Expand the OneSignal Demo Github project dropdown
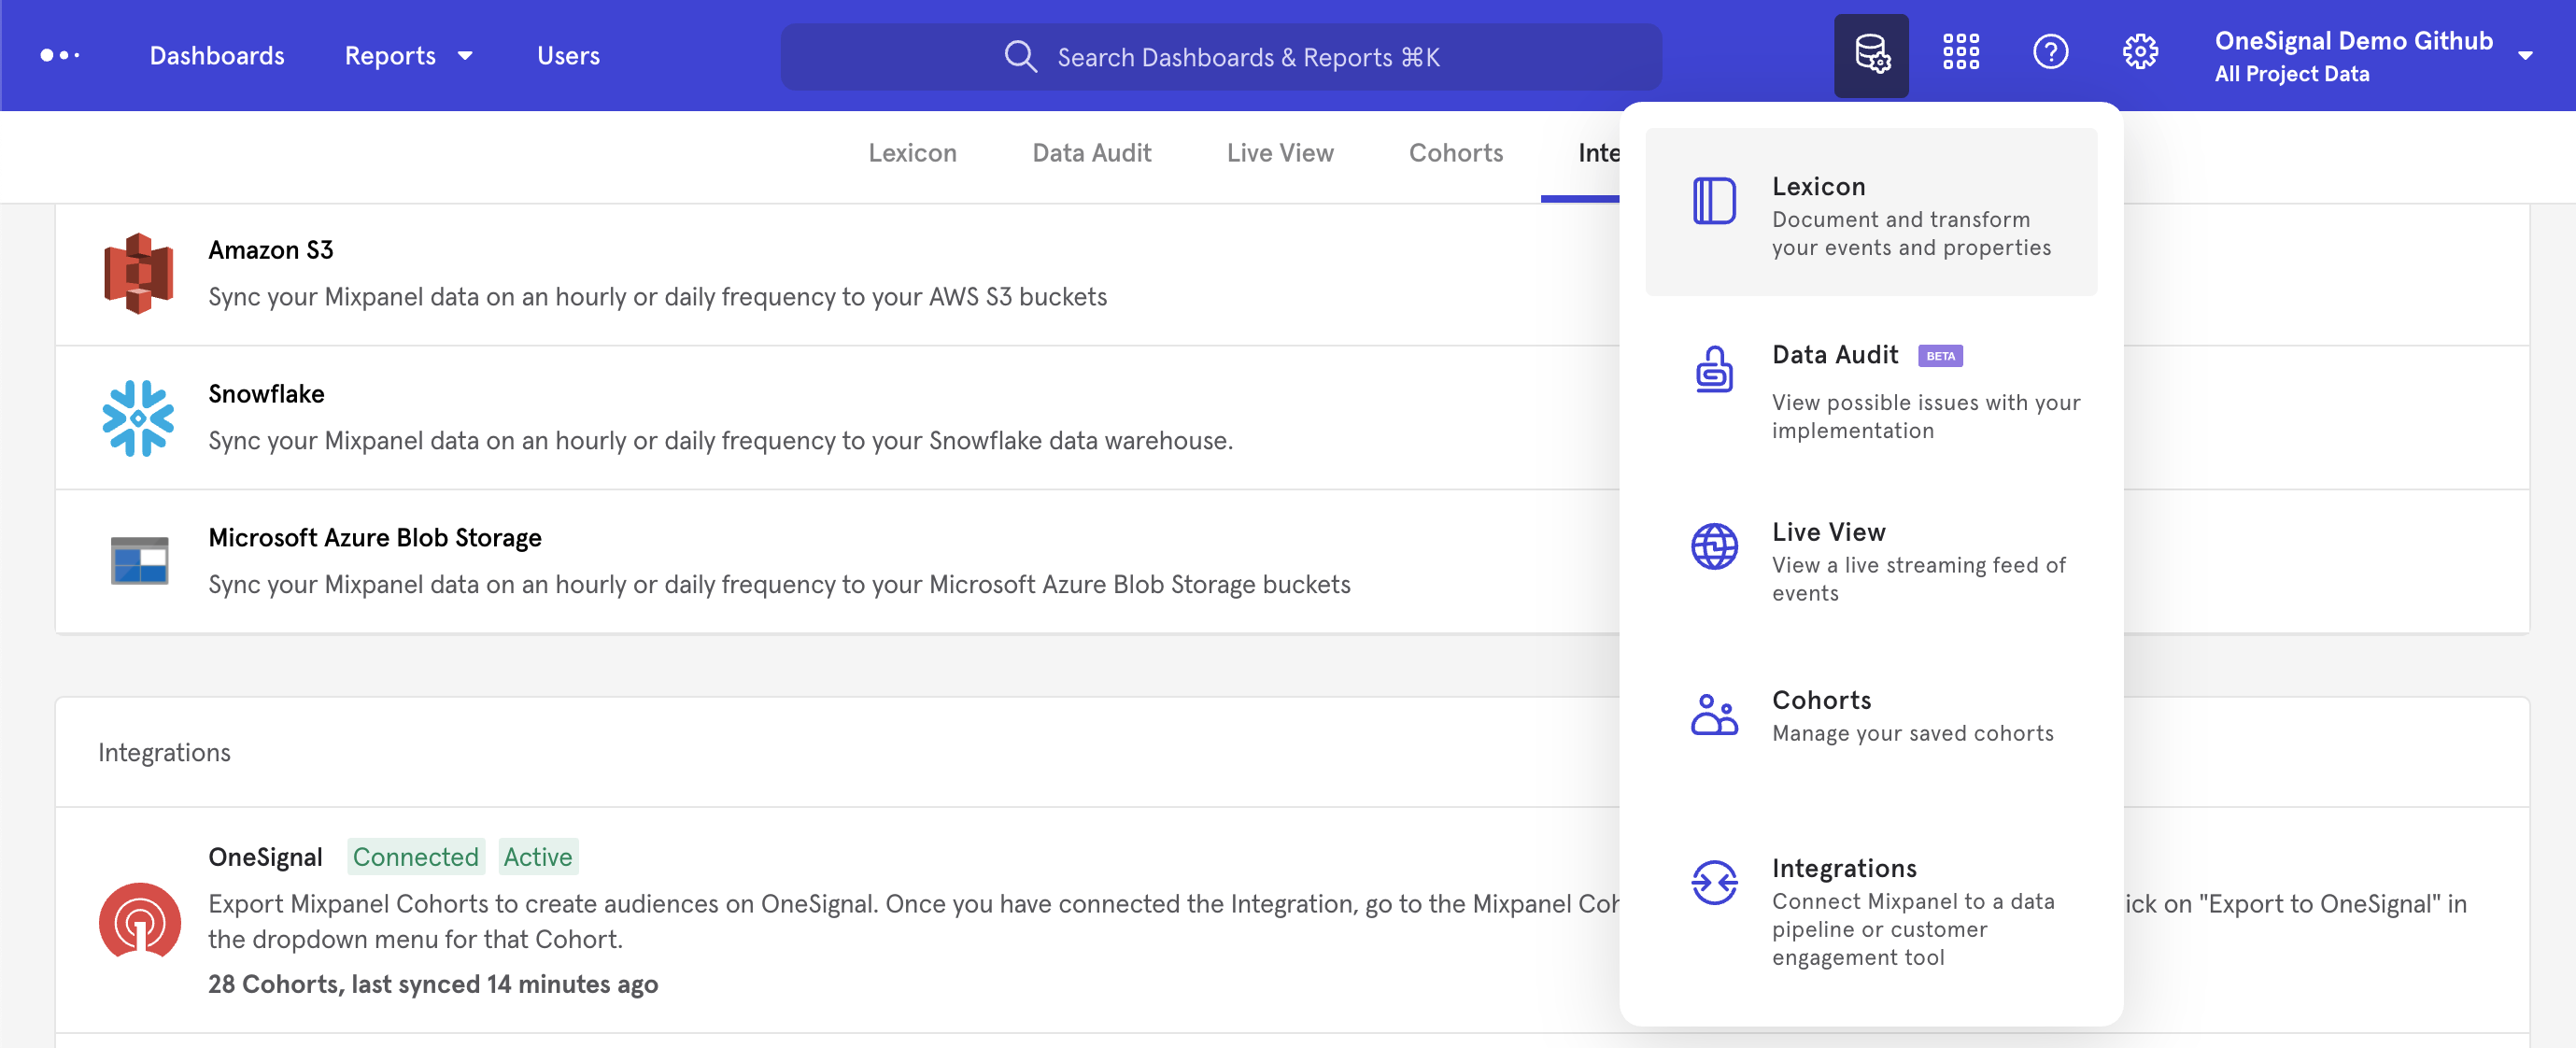Image resolution: width=2576 pixels, height=1048 pixels. tap(2525, 56)
